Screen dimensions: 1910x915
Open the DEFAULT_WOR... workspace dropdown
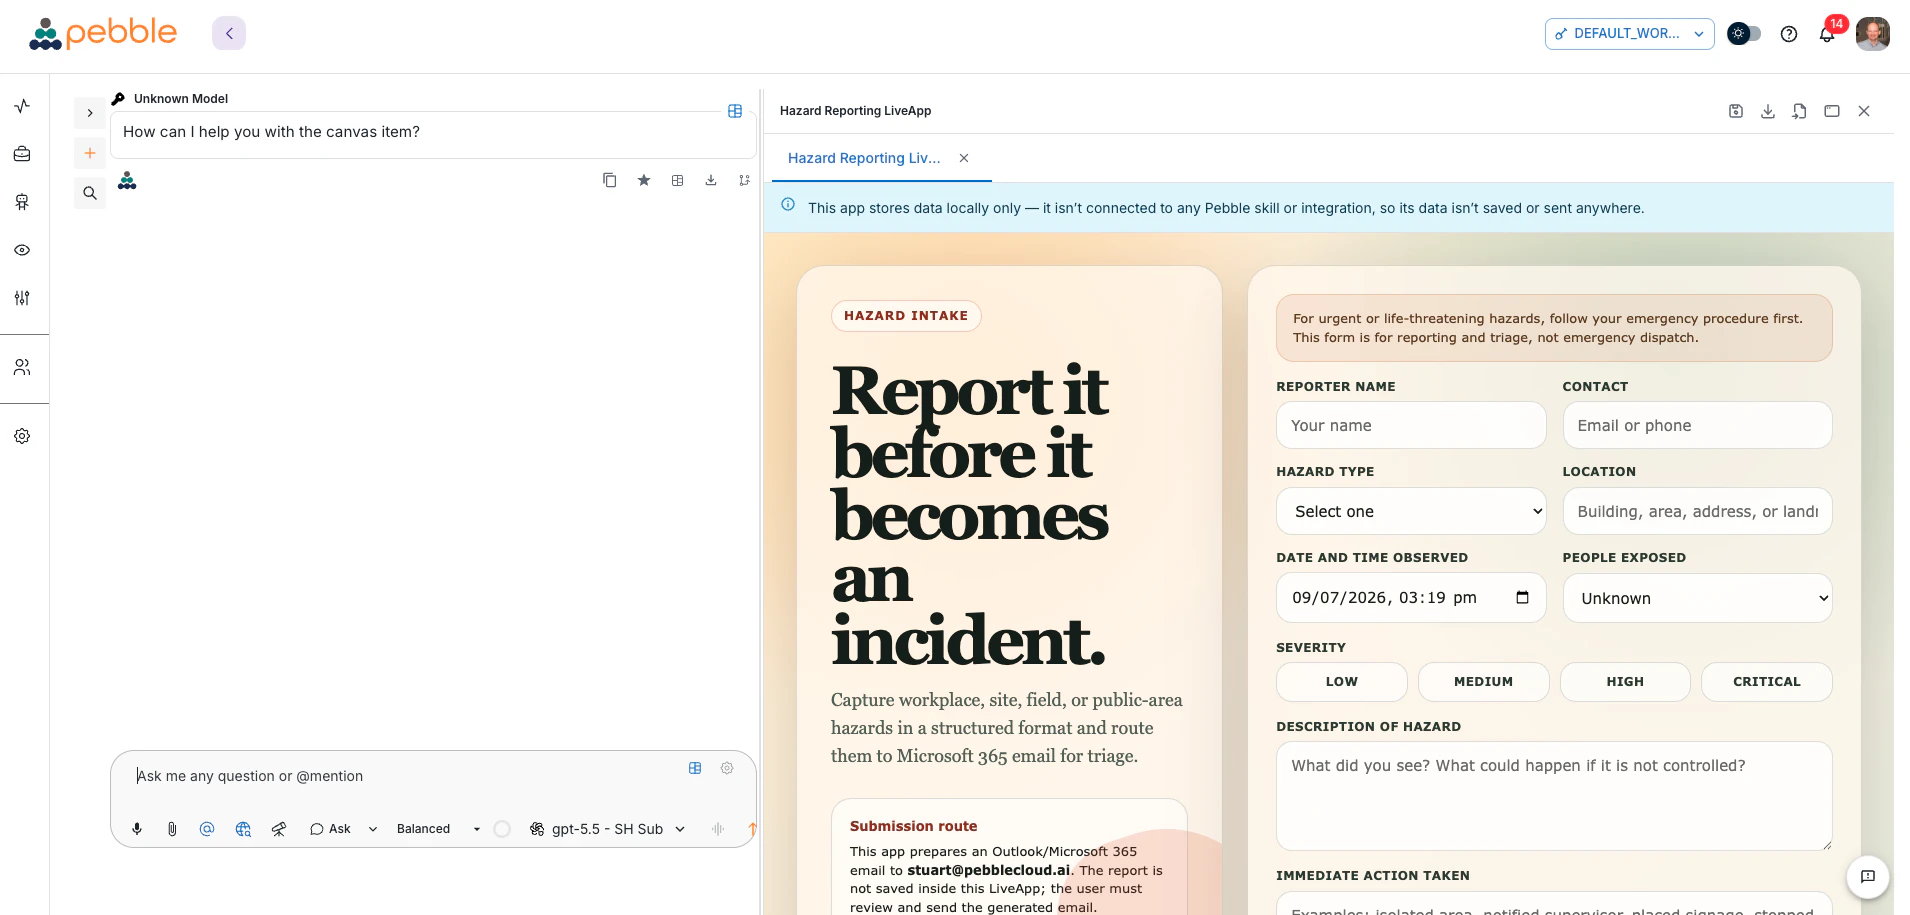pos(1629,33)
